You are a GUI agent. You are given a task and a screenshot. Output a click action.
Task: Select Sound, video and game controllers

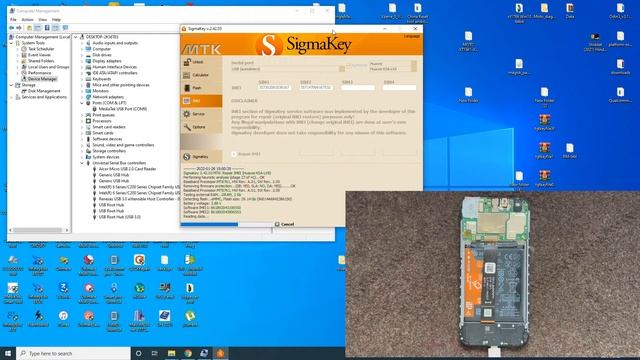click(123, 145)
